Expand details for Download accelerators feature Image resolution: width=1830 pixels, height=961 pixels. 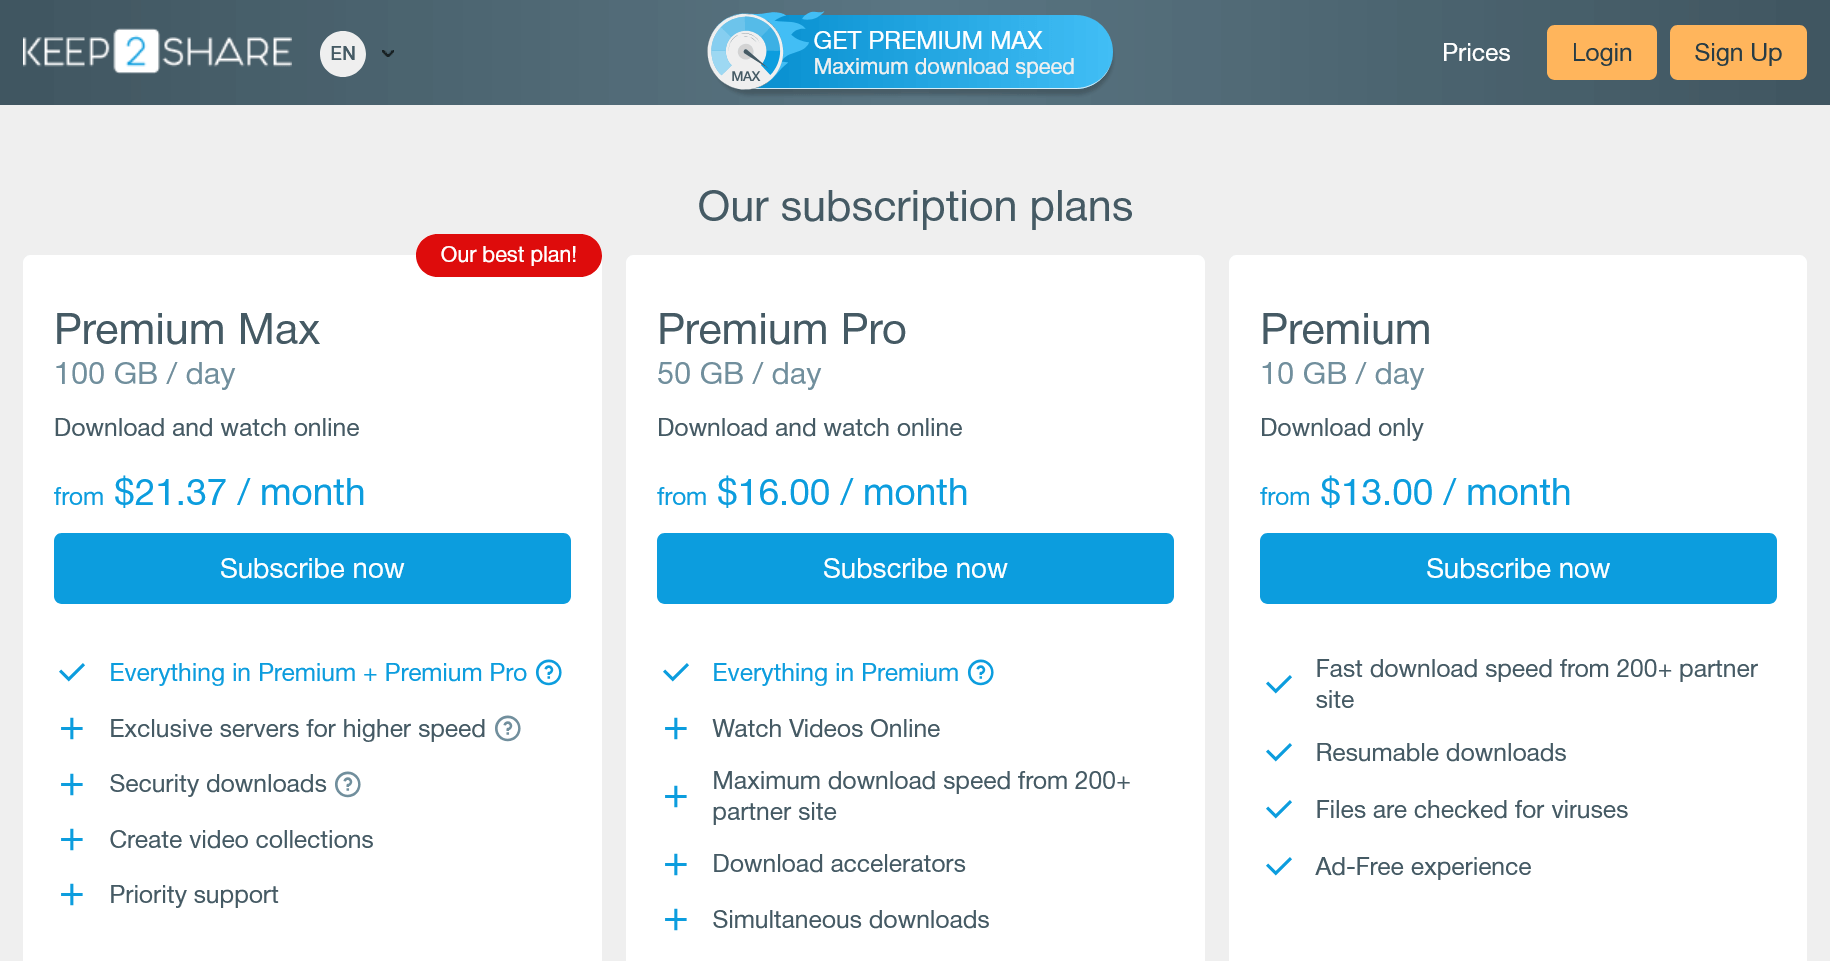pos(677,864)
